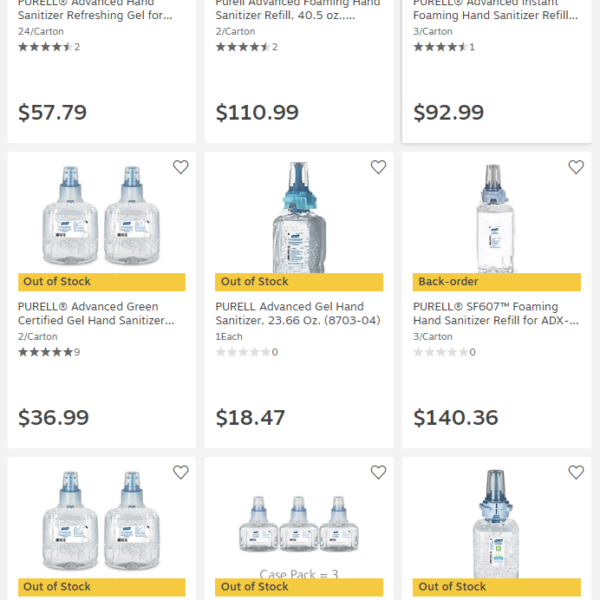Click the Back-order label on SF607 Foaming Refill
600x600 pixels.
(447, 282)
